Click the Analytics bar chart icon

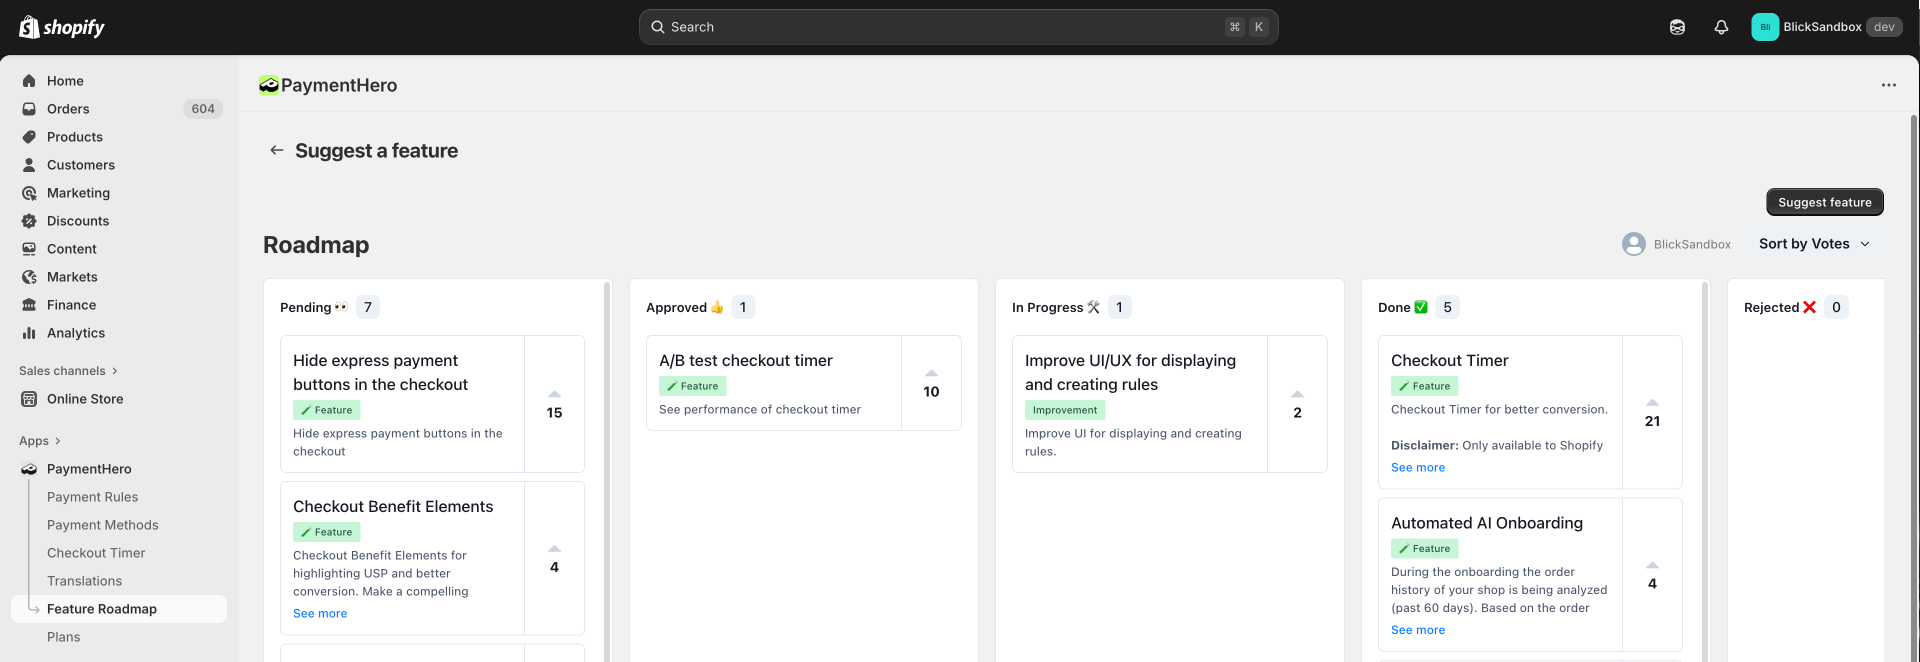pos(29,333)
